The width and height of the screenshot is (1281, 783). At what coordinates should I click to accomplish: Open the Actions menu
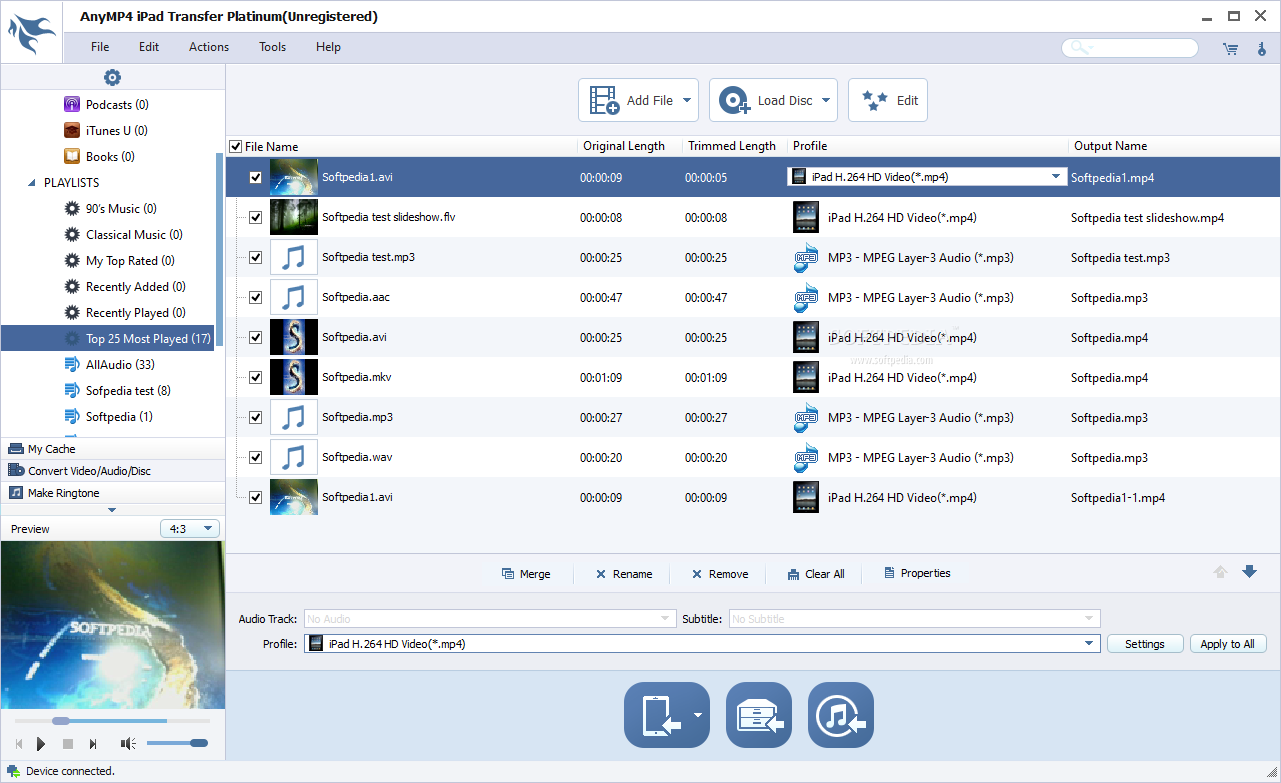209,47
